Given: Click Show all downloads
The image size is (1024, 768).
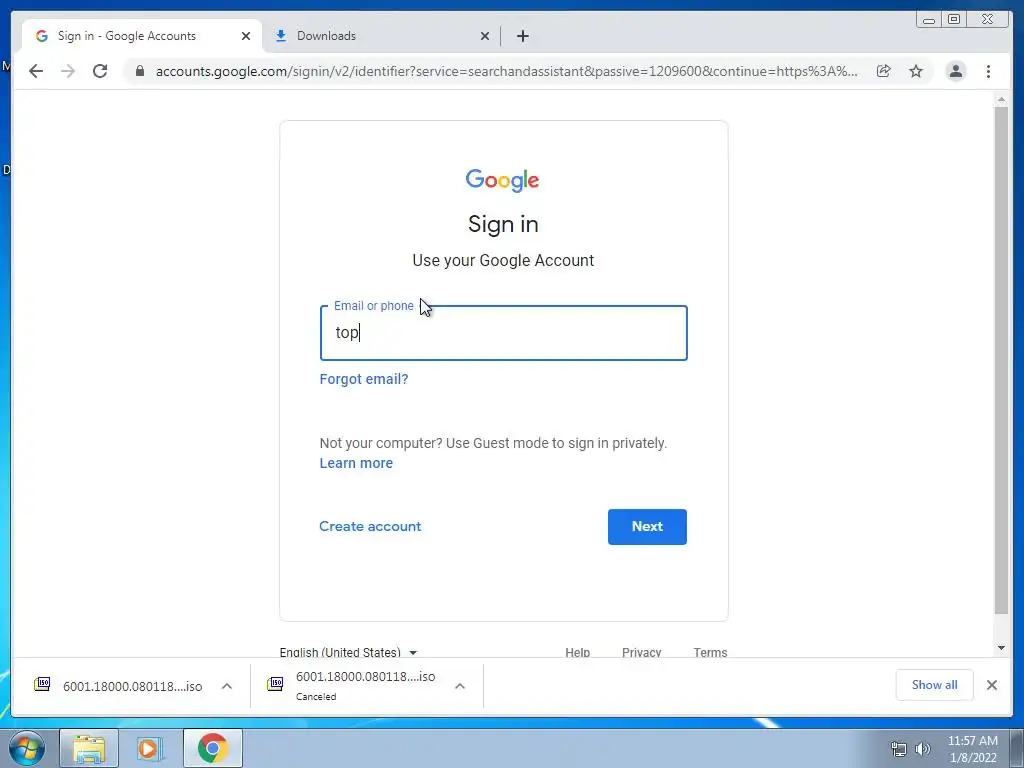Looking at the screenshot, I should 935,685.
